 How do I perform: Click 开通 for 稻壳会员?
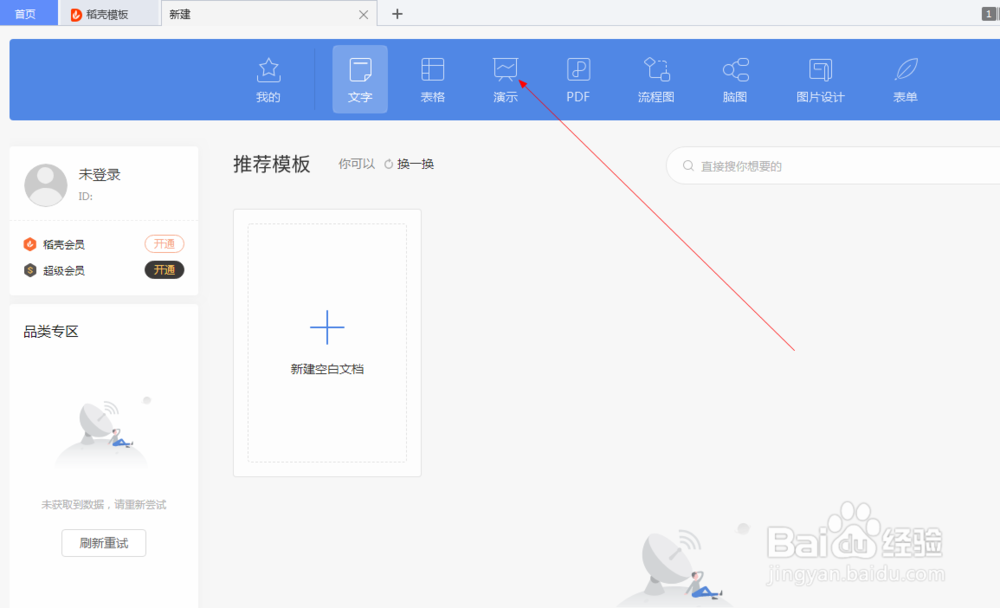(164, 244)
